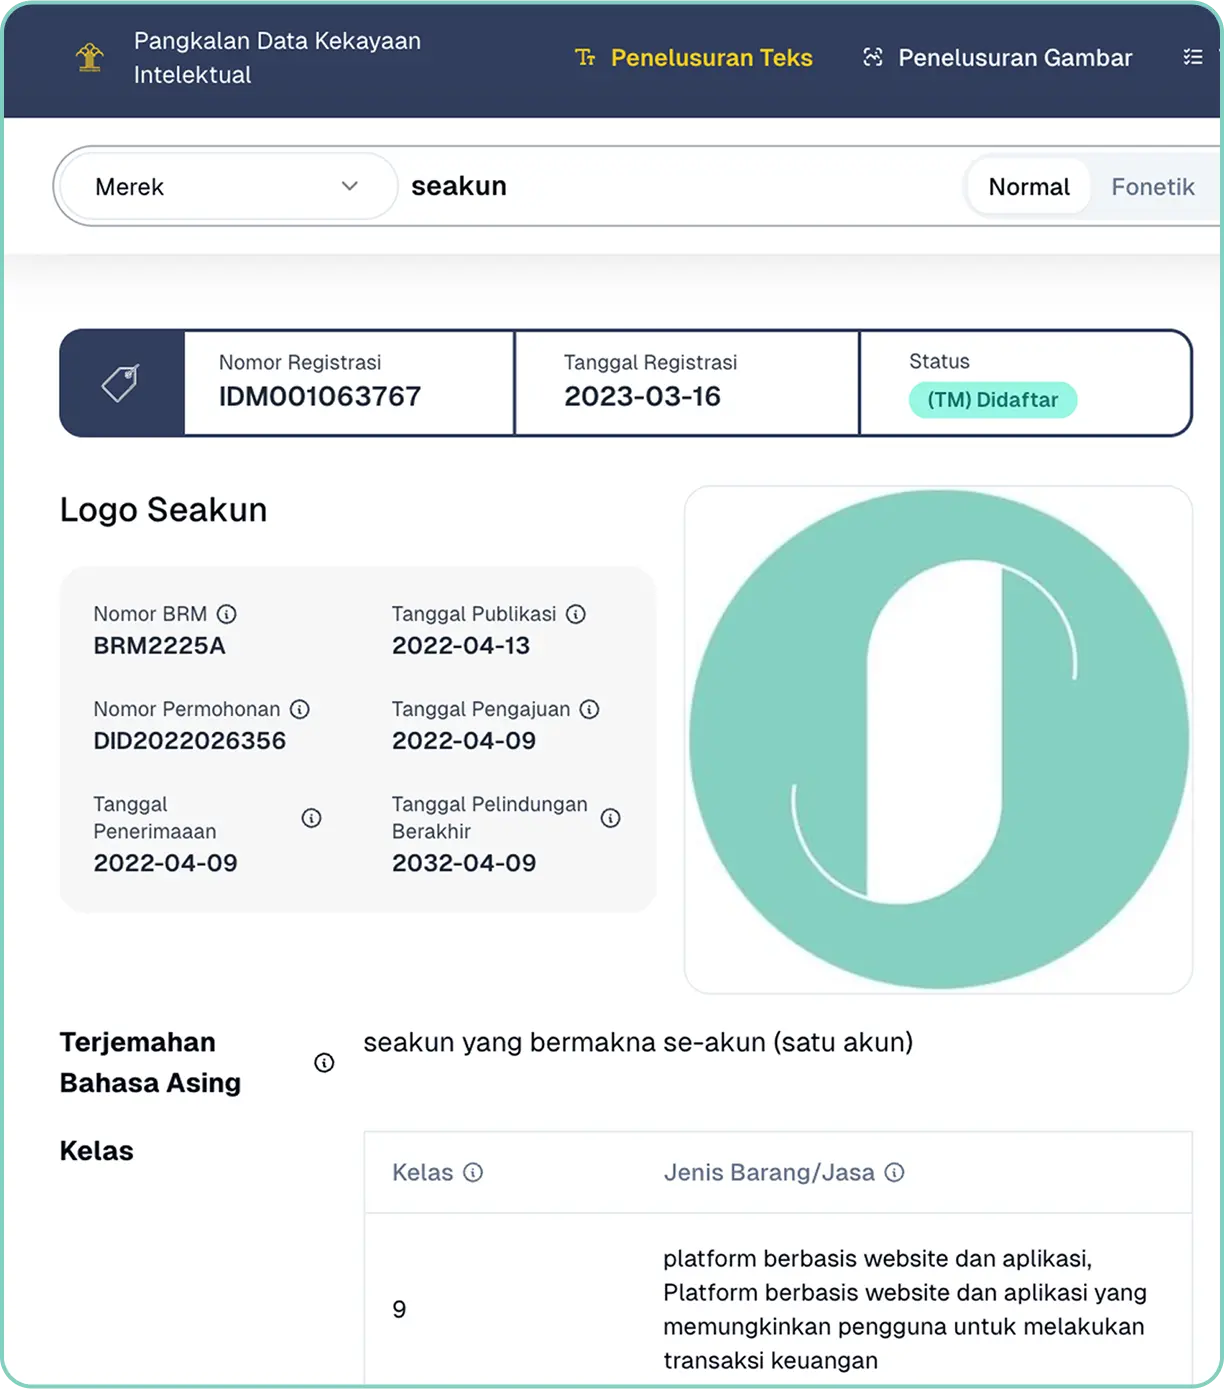Open the list menu icon in header

[1192, 57]
